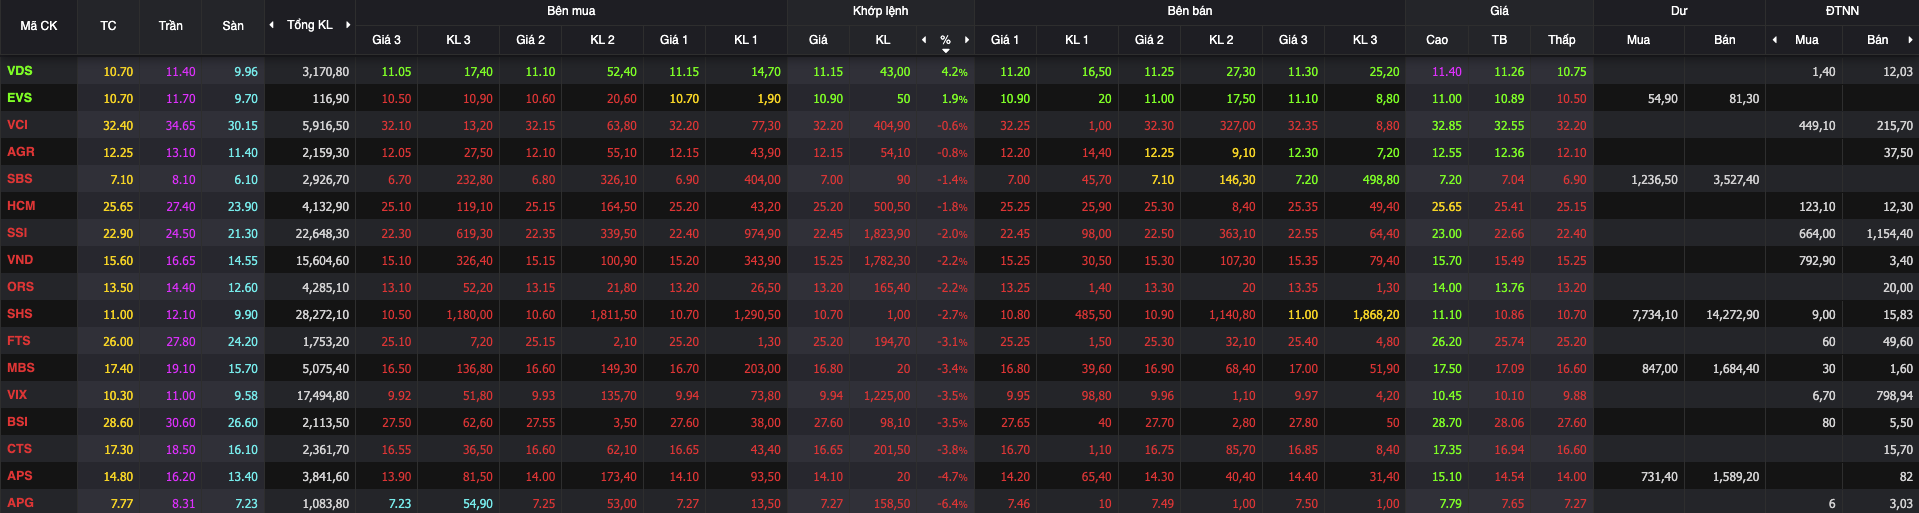Screen dimensions: 1919x513
Task: Click the Sàn column header
Action: point(233,26)
